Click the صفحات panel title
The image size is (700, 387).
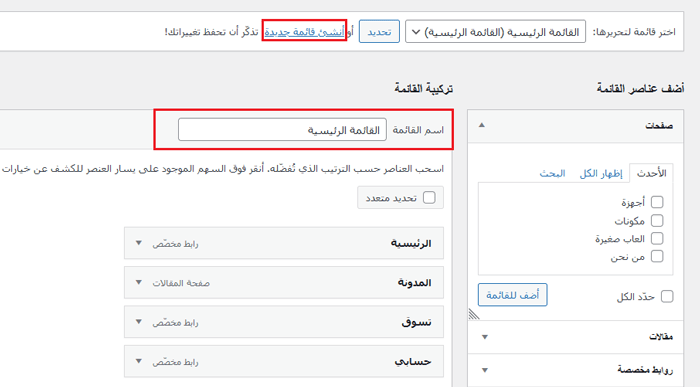658,126
